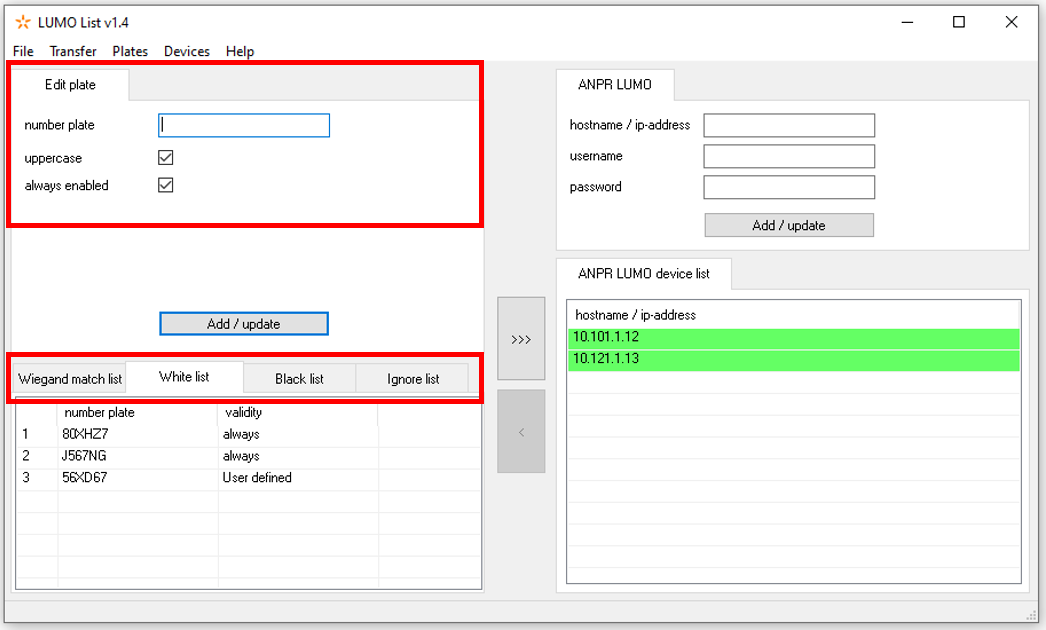Open the Devices menu
Screen dimensions: 1046x630
pyautogui.click(x=187, y=51)
